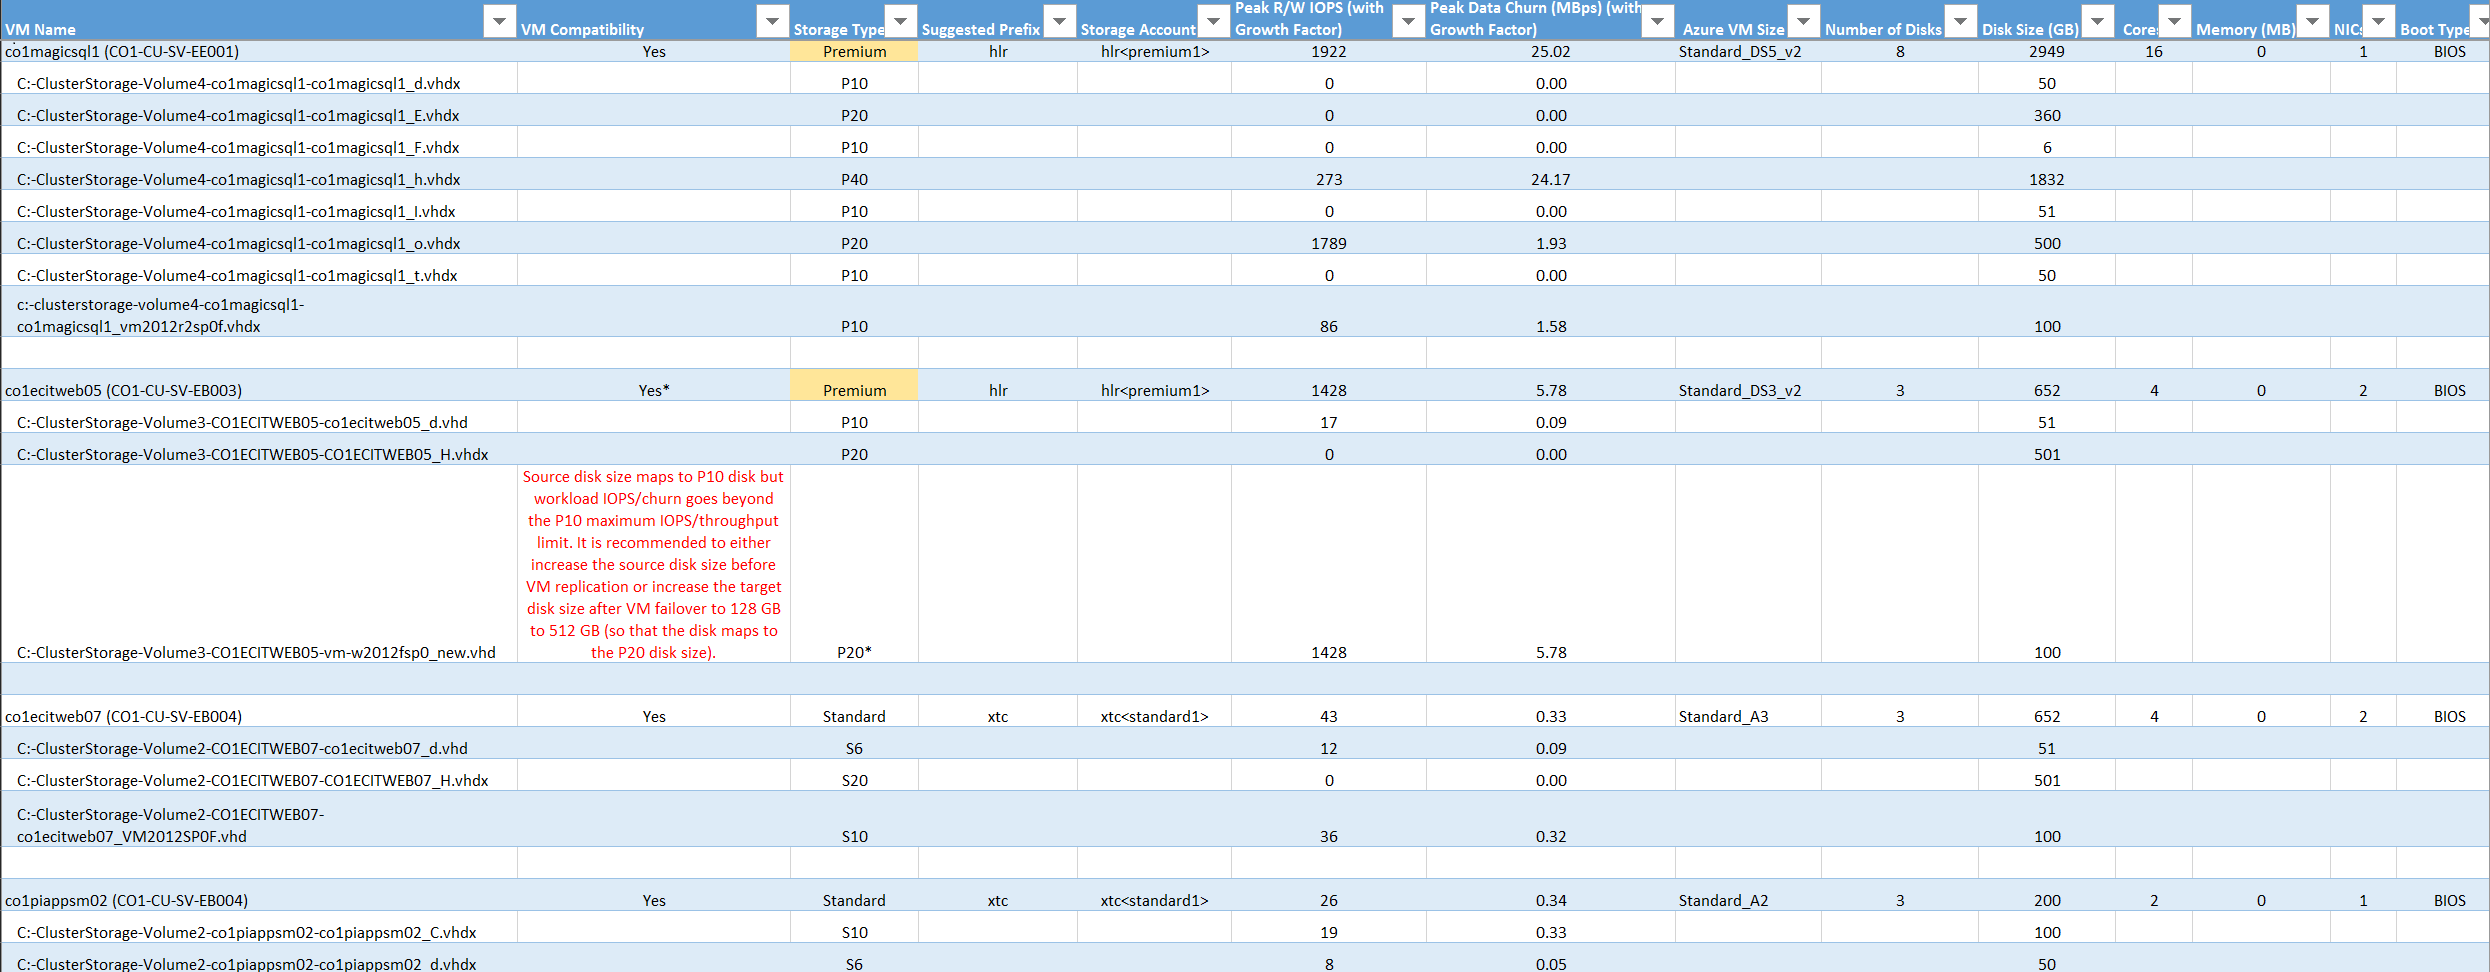Open the Cores column filter dropdown

[2175, 21]
